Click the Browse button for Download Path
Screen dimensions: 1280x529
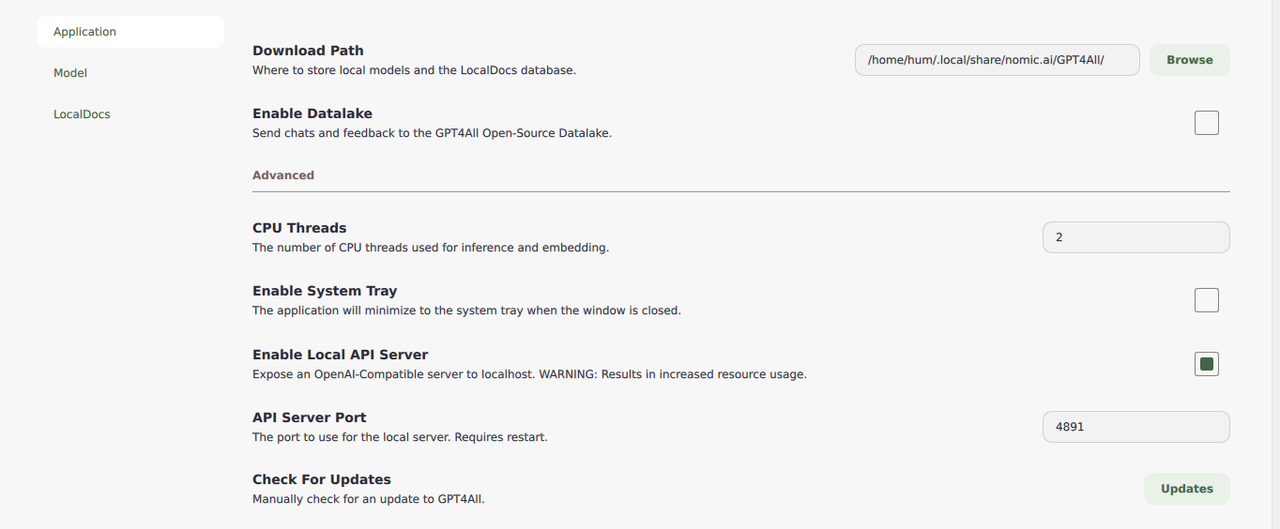tap(1189, 60)
